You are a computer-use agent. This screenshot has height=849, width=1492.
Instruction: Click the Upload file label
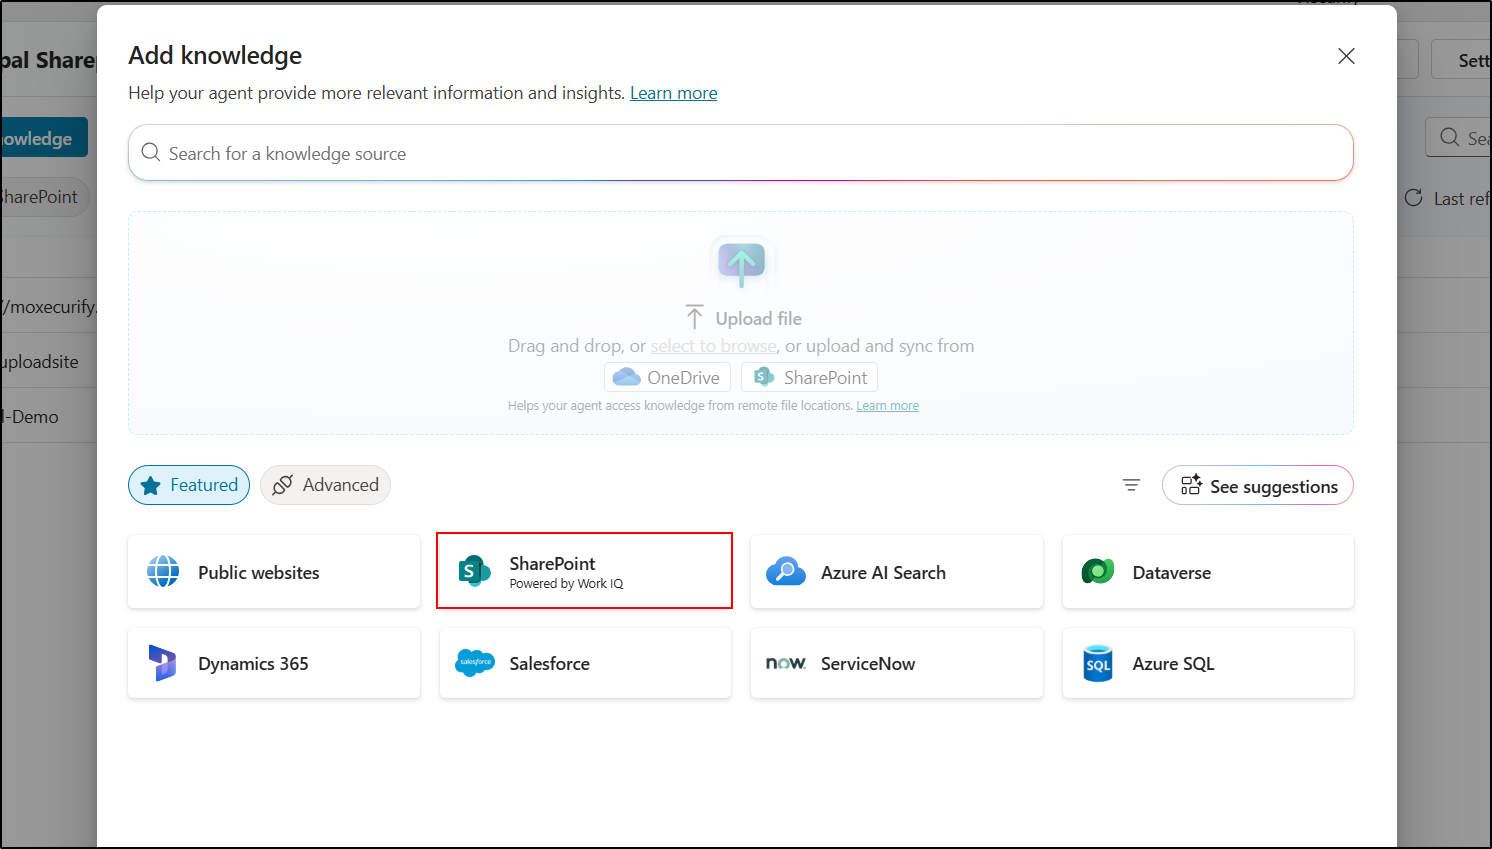[x=758, y=318]
